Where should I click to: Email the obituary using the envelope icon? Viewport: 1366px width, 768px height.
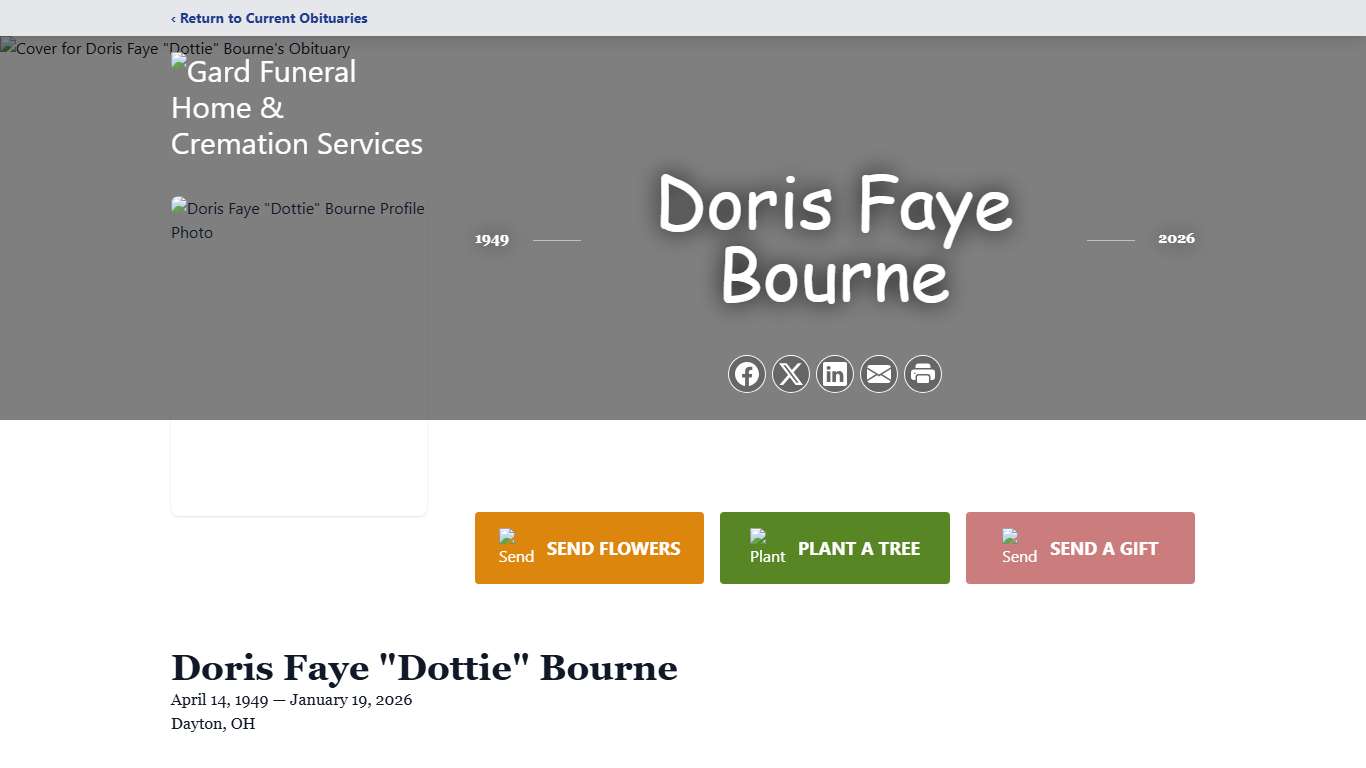[x=879, y=373]
